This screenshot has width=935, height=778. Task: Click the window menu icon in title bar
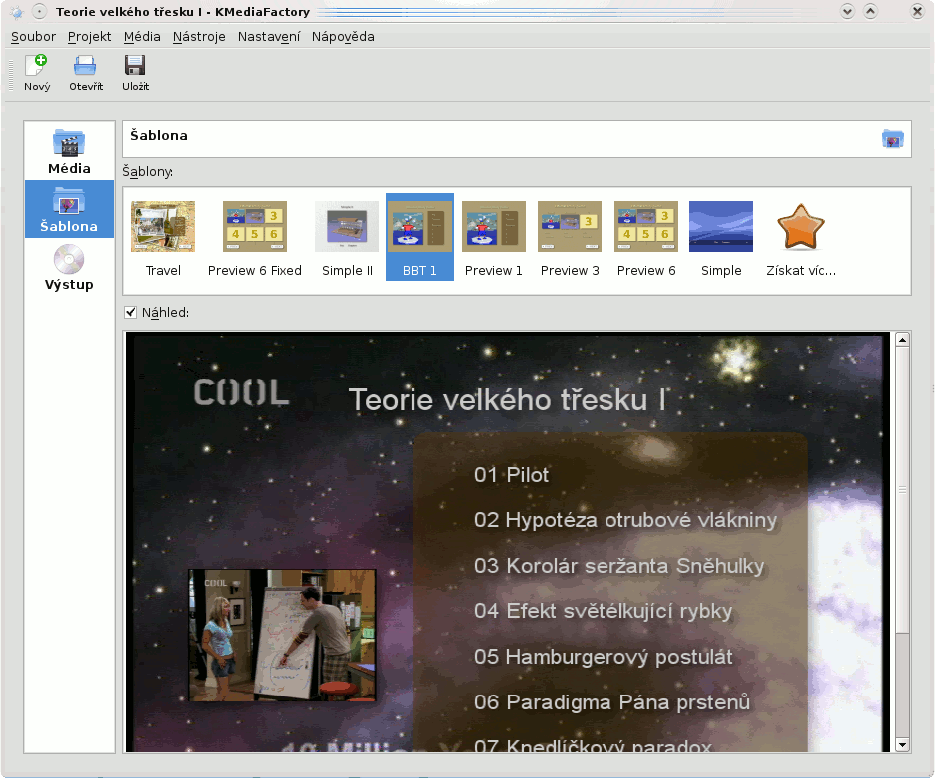coord(16,12)
